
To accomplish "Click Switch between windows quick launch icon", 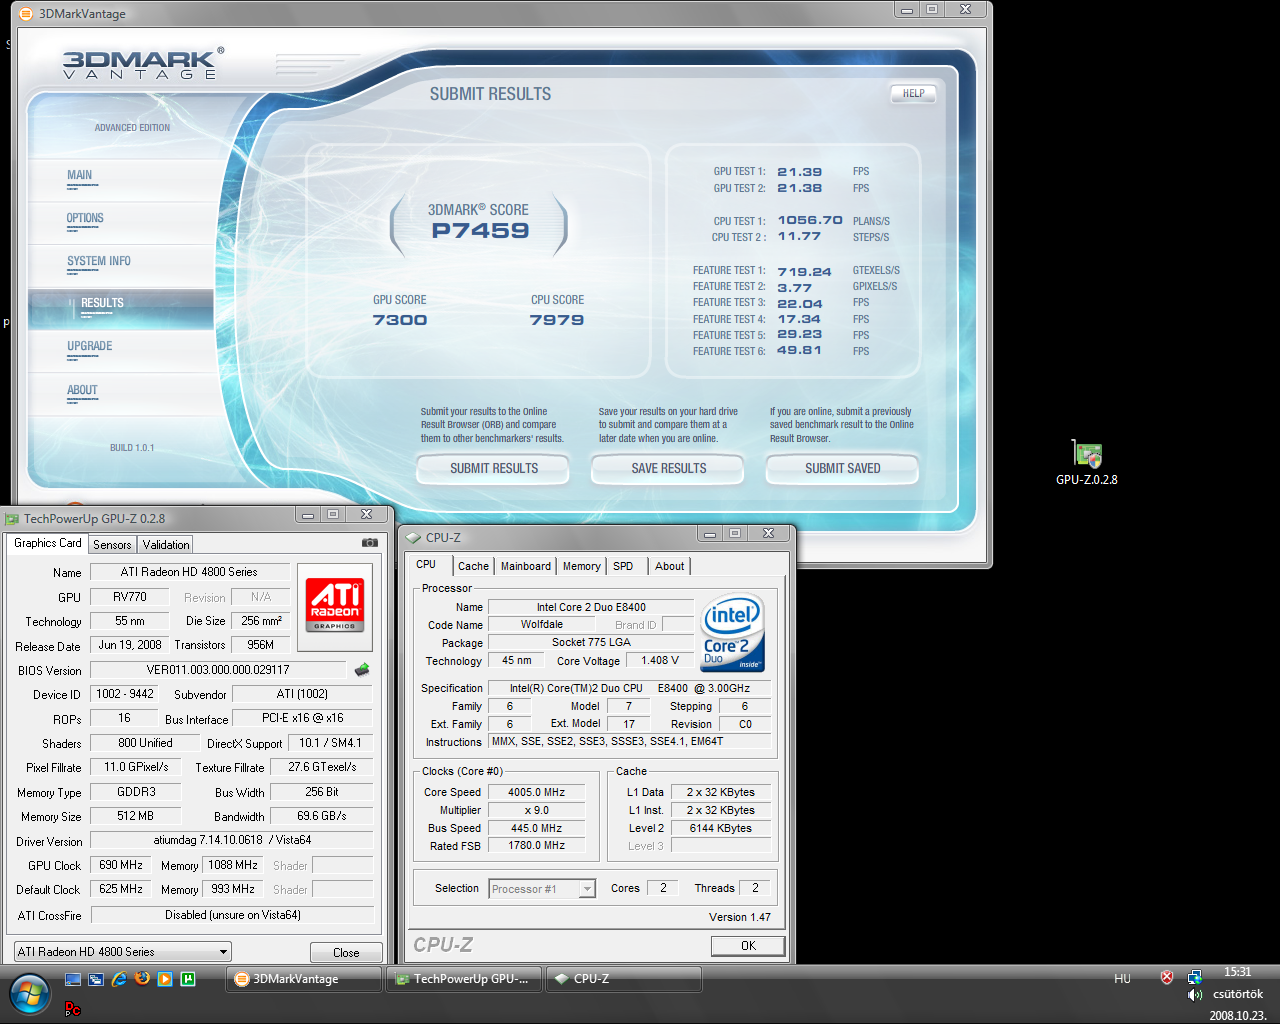I will coord(96,979).
